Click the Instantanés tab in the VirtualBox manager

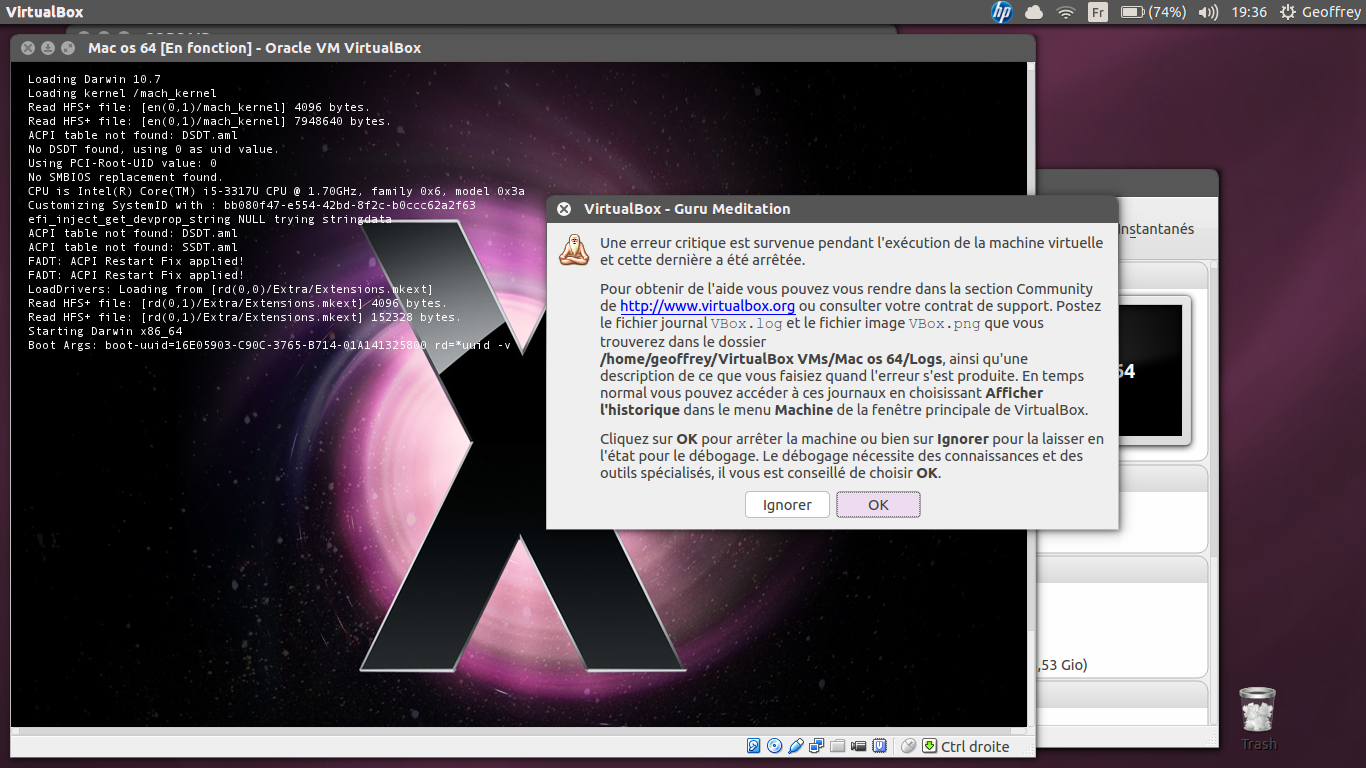pyautogui.click(x=1155, y=229)
